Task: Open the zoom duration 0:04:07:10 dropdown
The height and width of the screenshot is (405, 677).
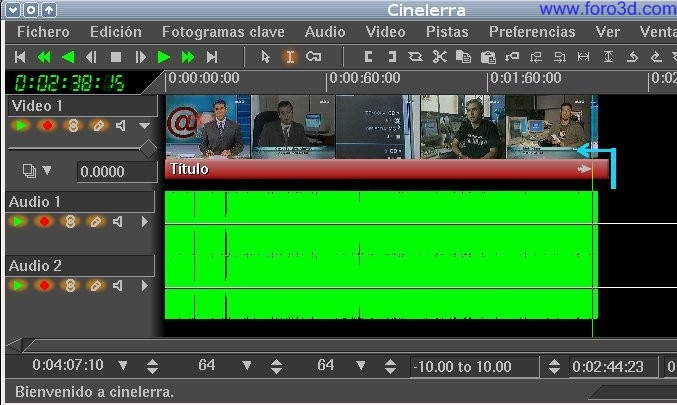Action: pyautogui.click(x=123, y=366)
